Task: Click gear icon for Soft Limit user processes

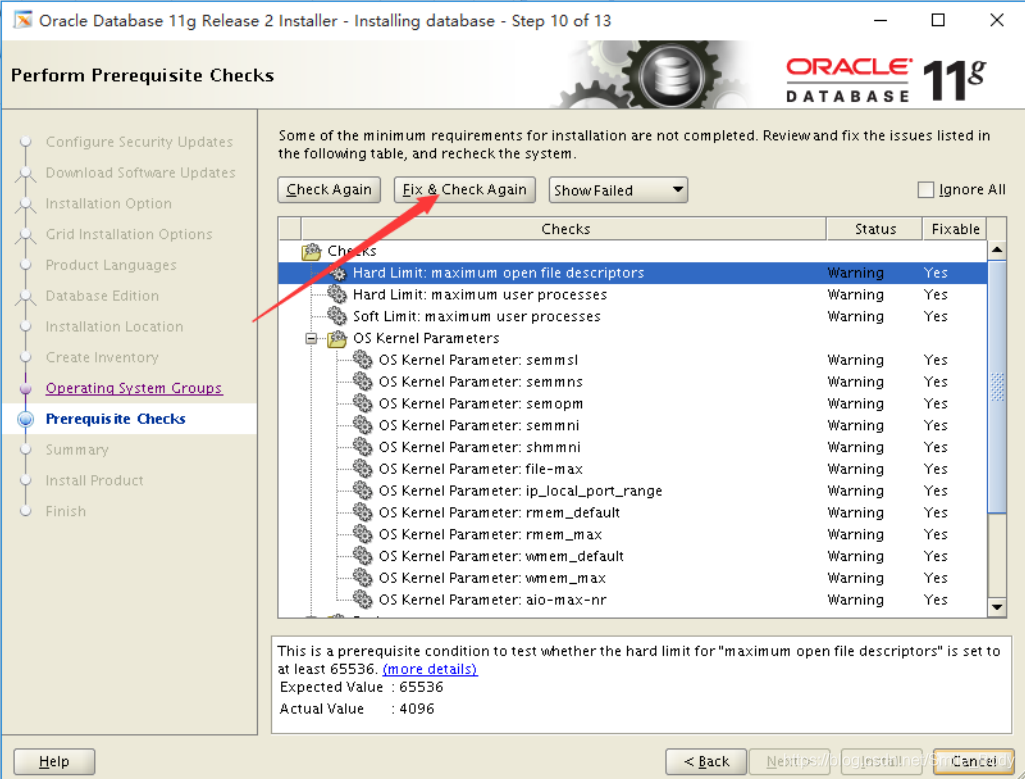Action: tap(337, 316)
